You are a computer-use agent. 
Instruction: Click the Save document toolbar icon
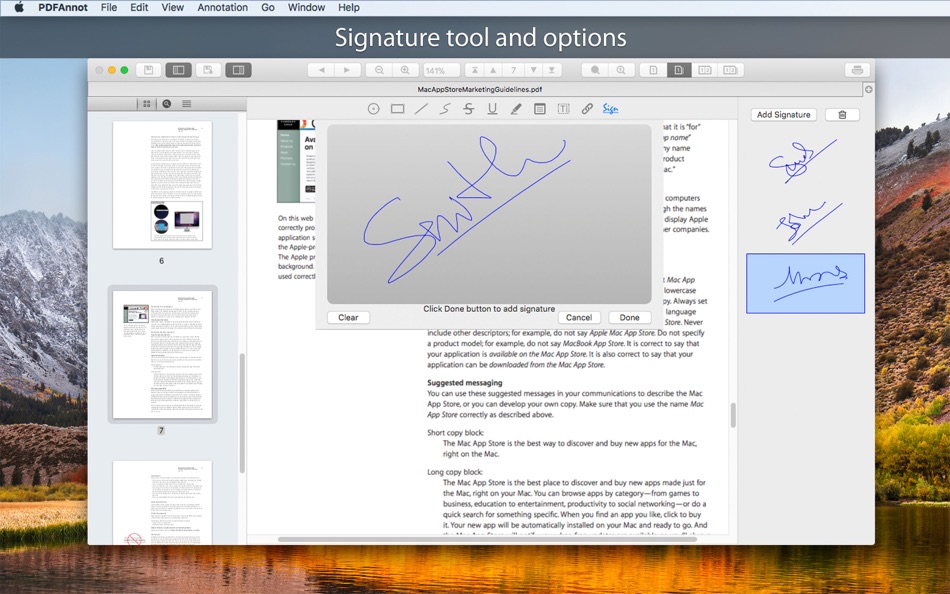point(148,70)
